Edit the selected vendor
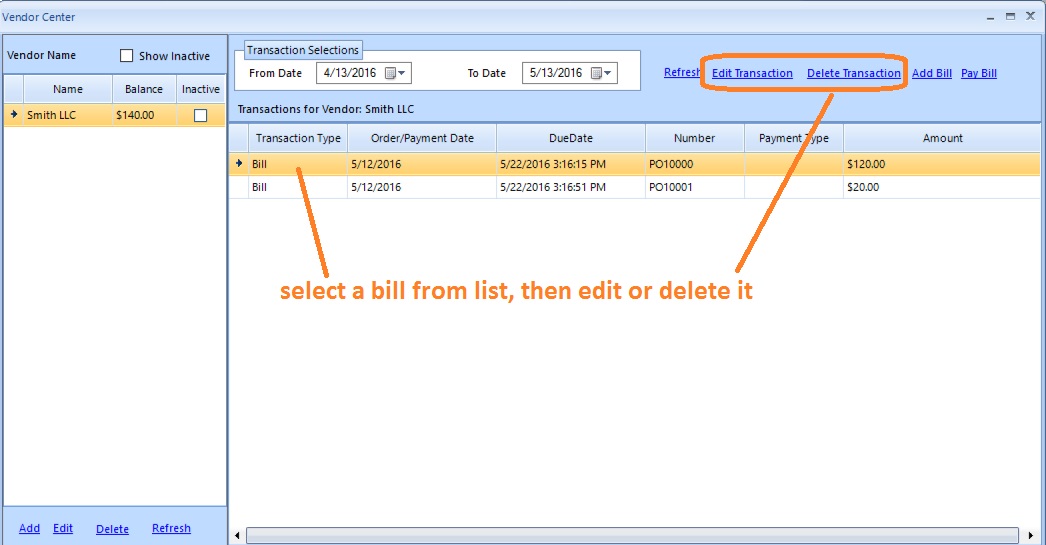Viewport: 1046px width, 545px height. click(63, 528)
